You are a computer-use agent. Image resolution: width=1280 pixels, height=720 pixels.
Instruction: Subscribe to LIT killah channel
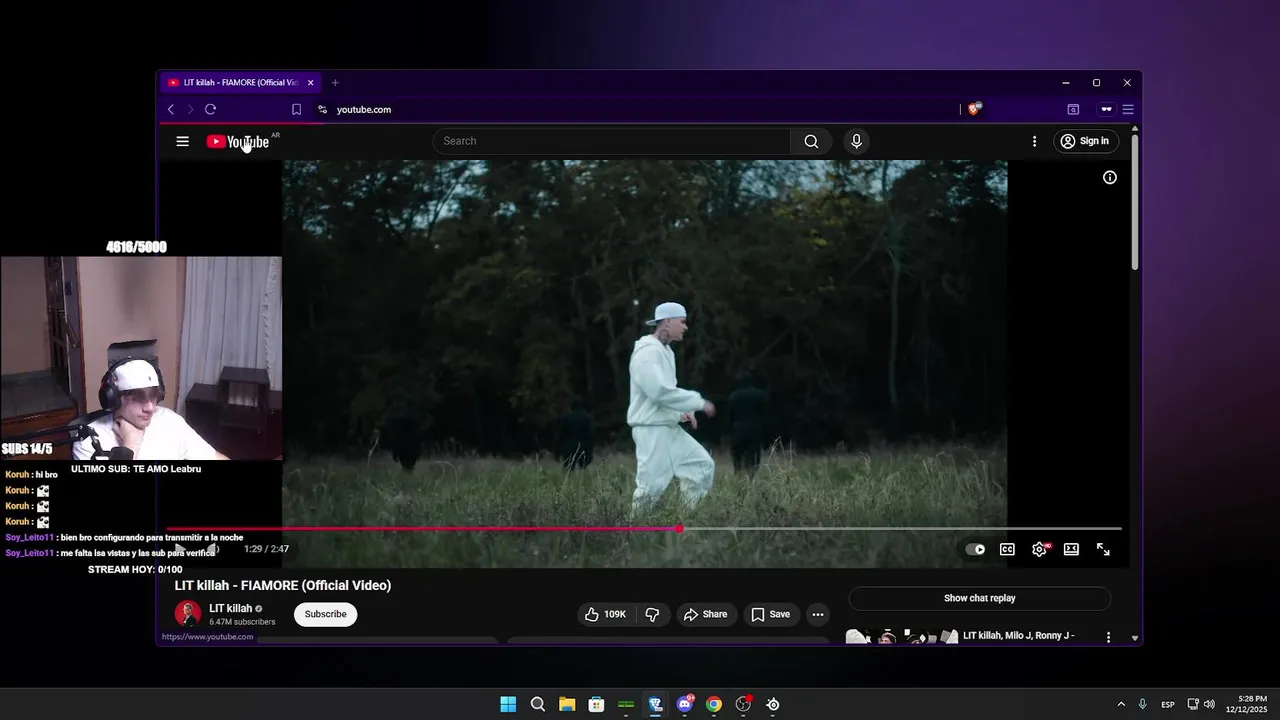[x=325, y=614]
